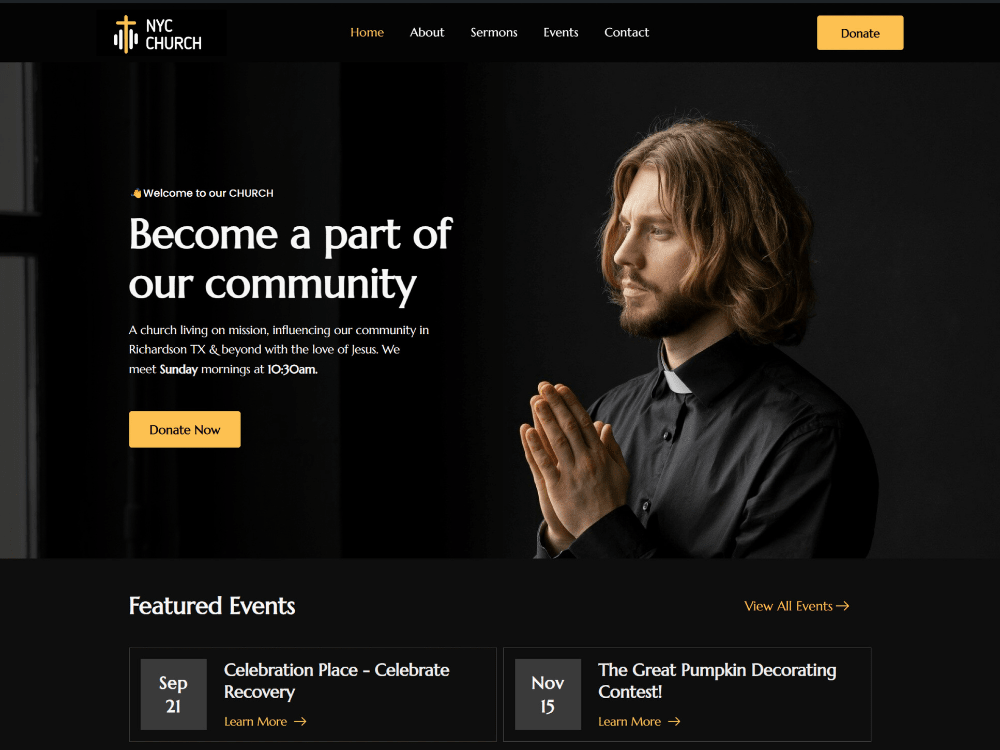1000x750 pixels.
Task: Open the Home menu item
Action: [x=367, y=33]
